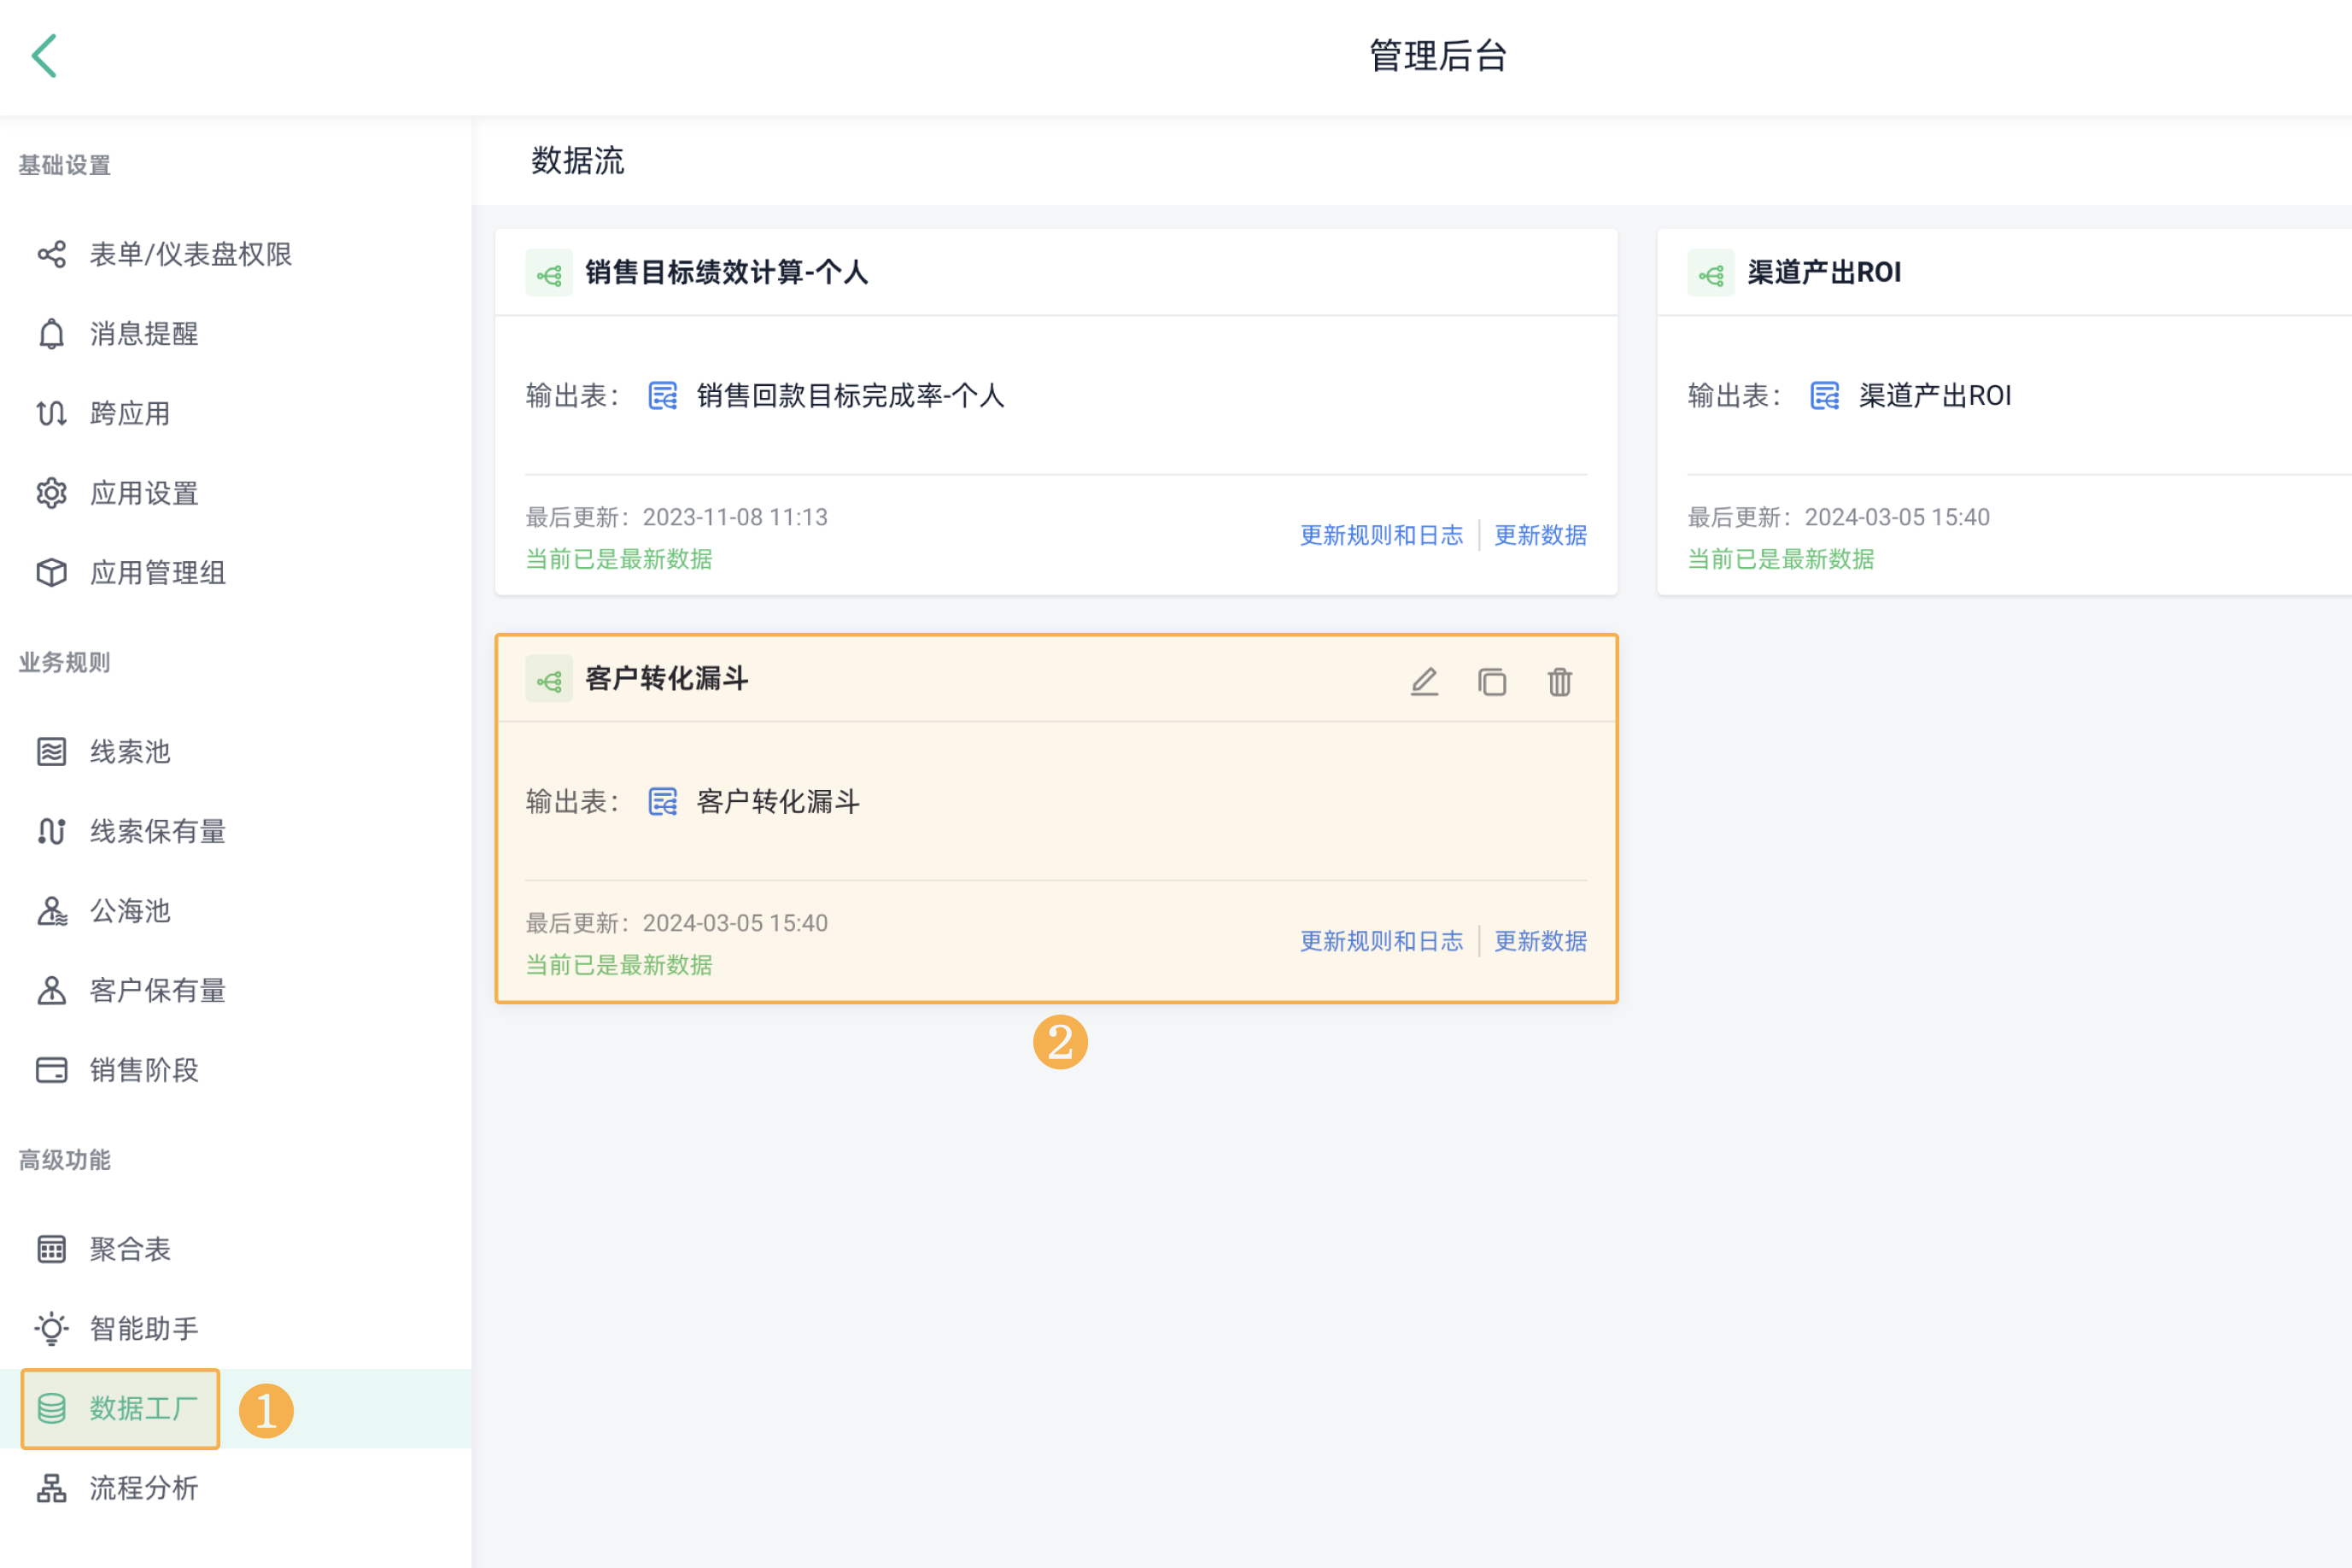Screen dimensions: 2352x1568
Task: Copy the 客户转化漏斗 data flow
Action: click(x=1492, y=682)
